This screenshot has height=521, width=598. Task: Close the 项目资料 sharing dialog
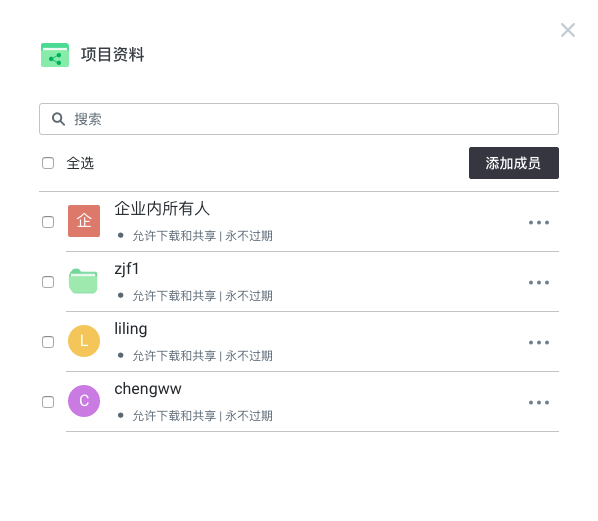[x=567, y=30]
